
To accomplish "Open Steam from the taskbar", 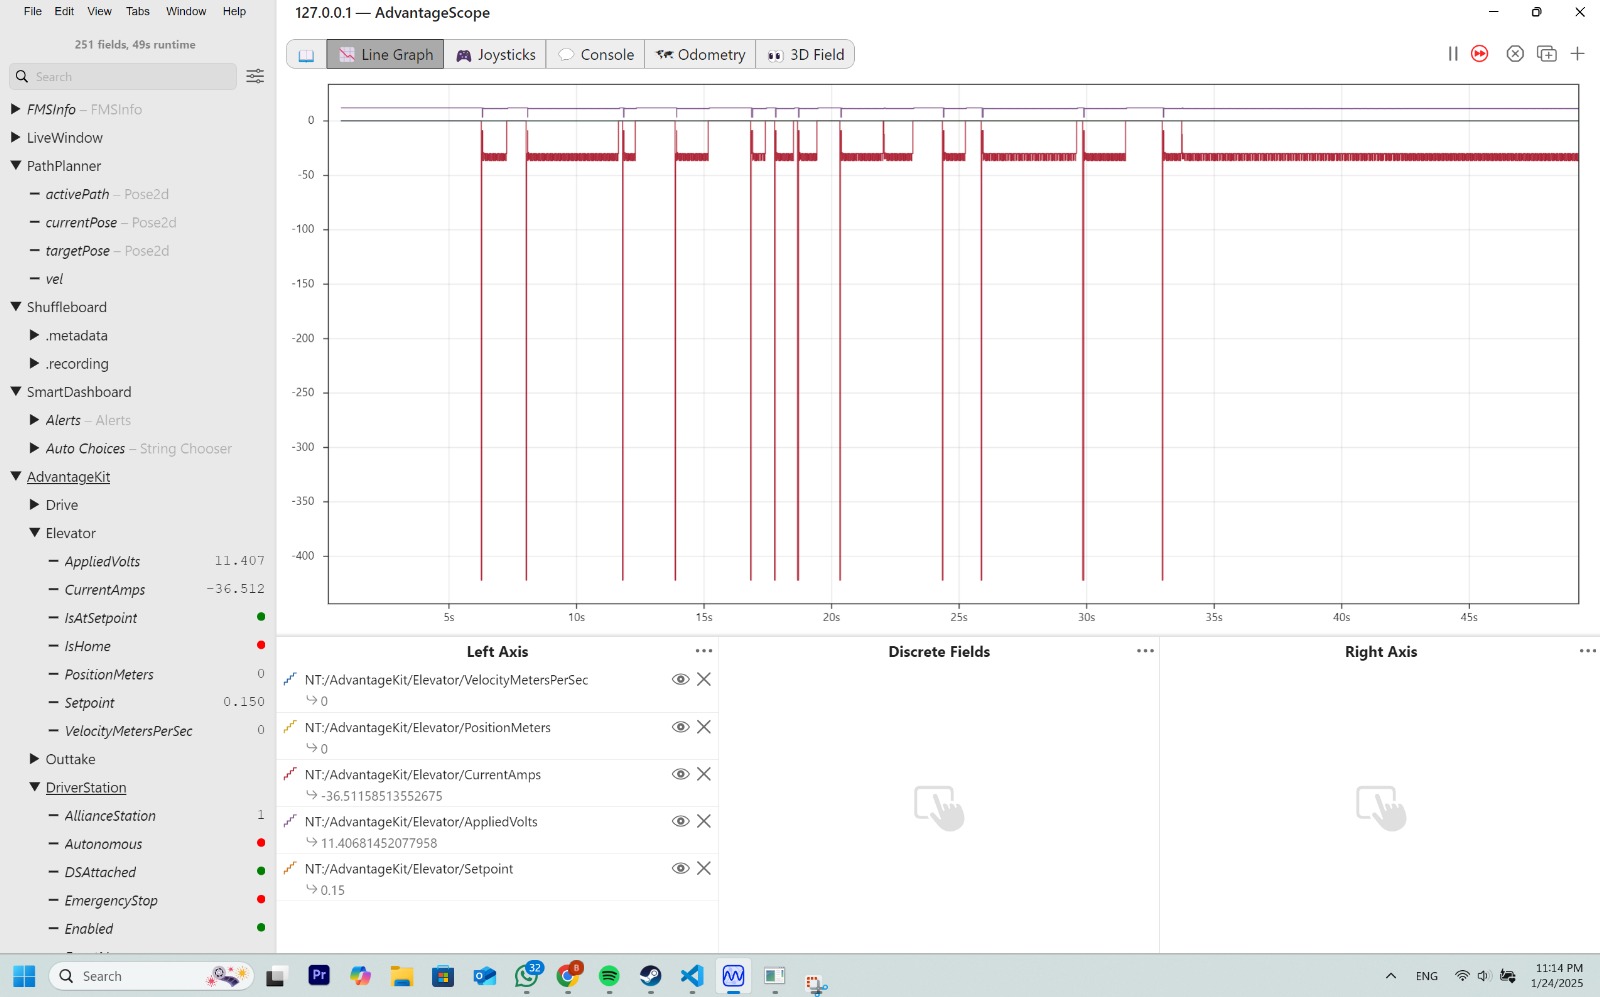I will click(651, 976).
